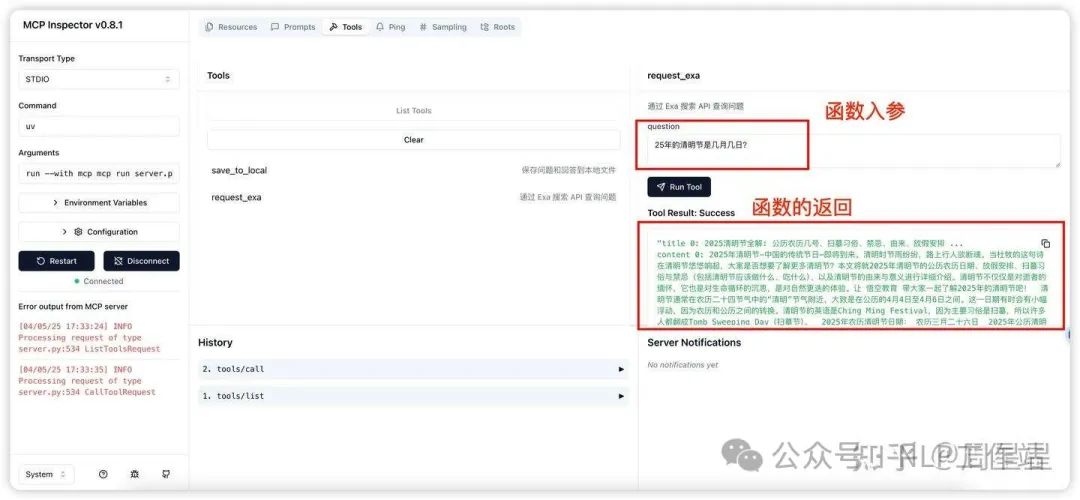
Task: Open the help documentation icon
Action: tap(103, 475)
